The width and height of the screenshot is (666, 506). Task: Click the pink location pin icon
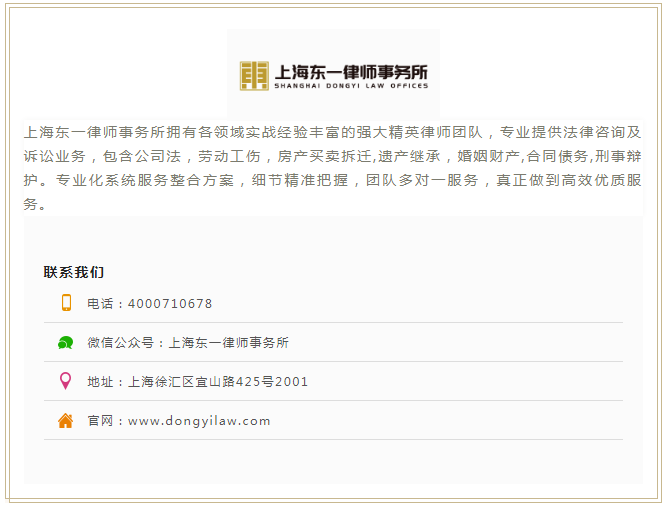tap(66, 381)
